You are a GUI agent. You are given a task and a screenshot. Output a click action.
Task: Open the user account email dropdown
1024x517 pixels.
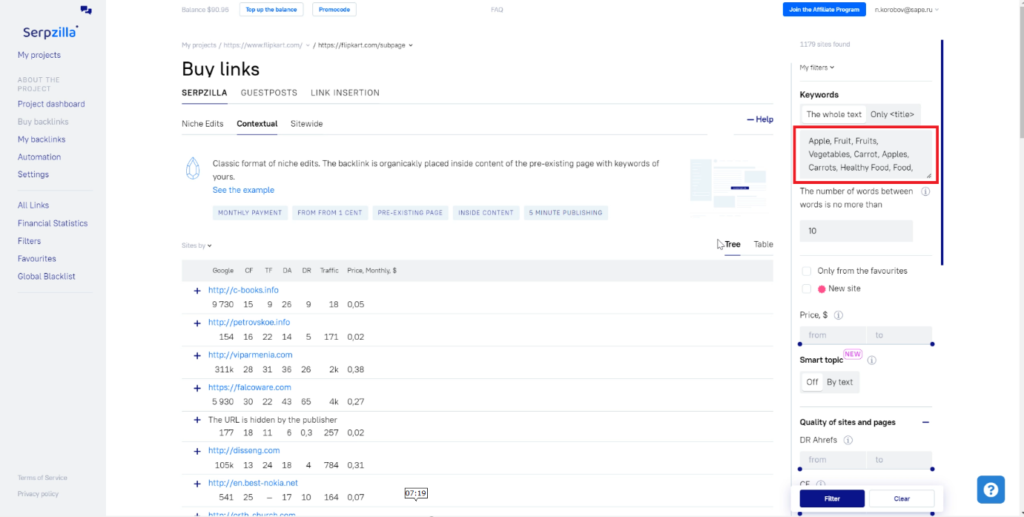coord(906,10)
